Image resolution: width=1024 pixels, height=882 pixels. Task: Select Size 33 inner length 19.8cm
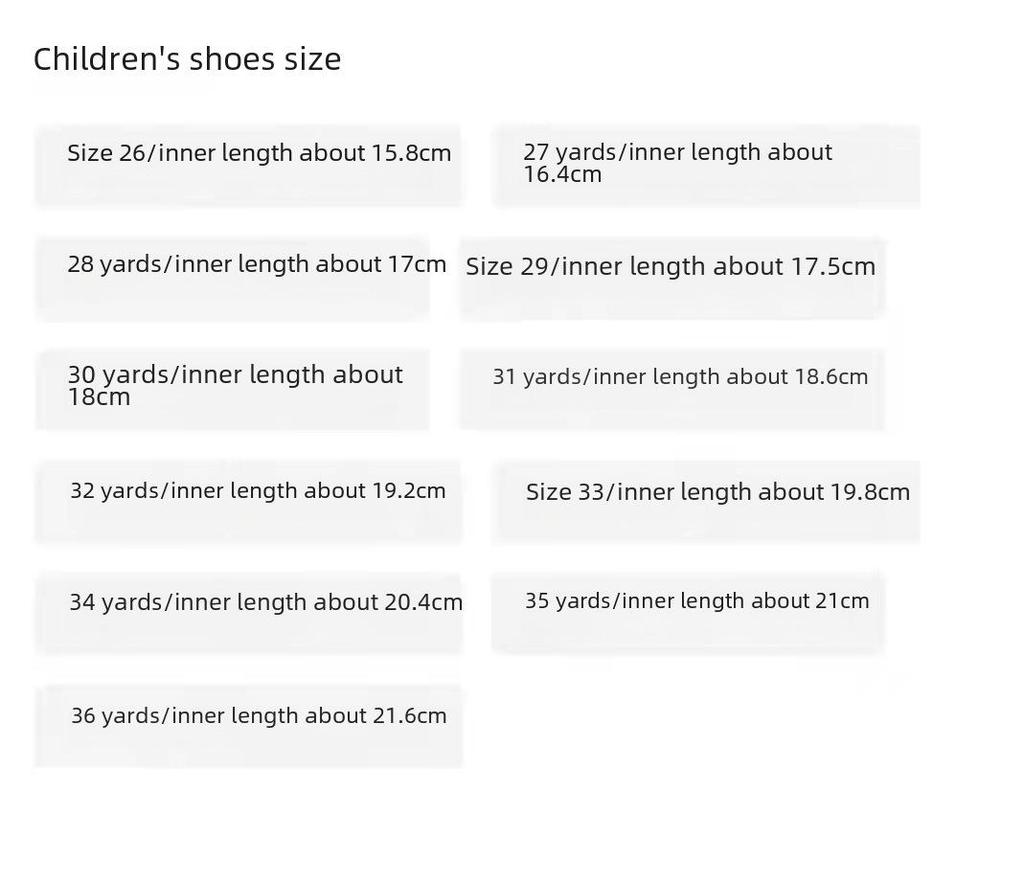click(706, 501)
